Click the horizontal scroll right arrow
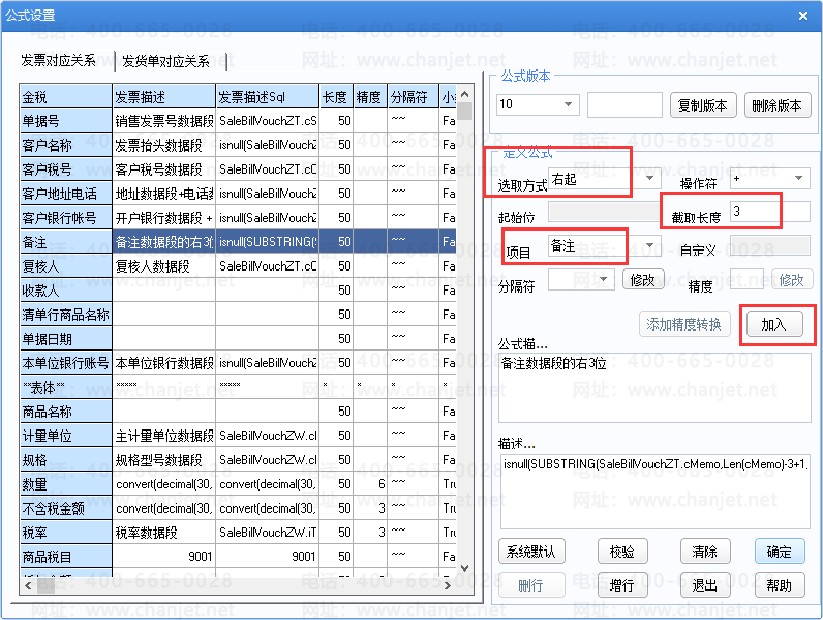This screenshot has width=823, height=620. tap(447, 585)
